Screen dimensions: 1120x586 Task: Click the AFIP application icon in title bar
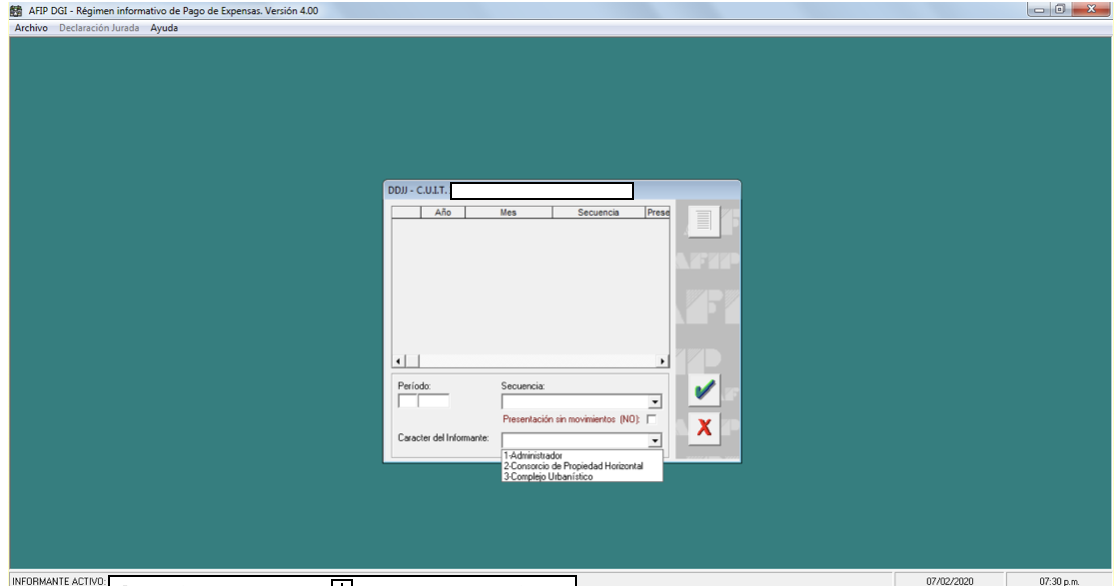coord(7,10)
